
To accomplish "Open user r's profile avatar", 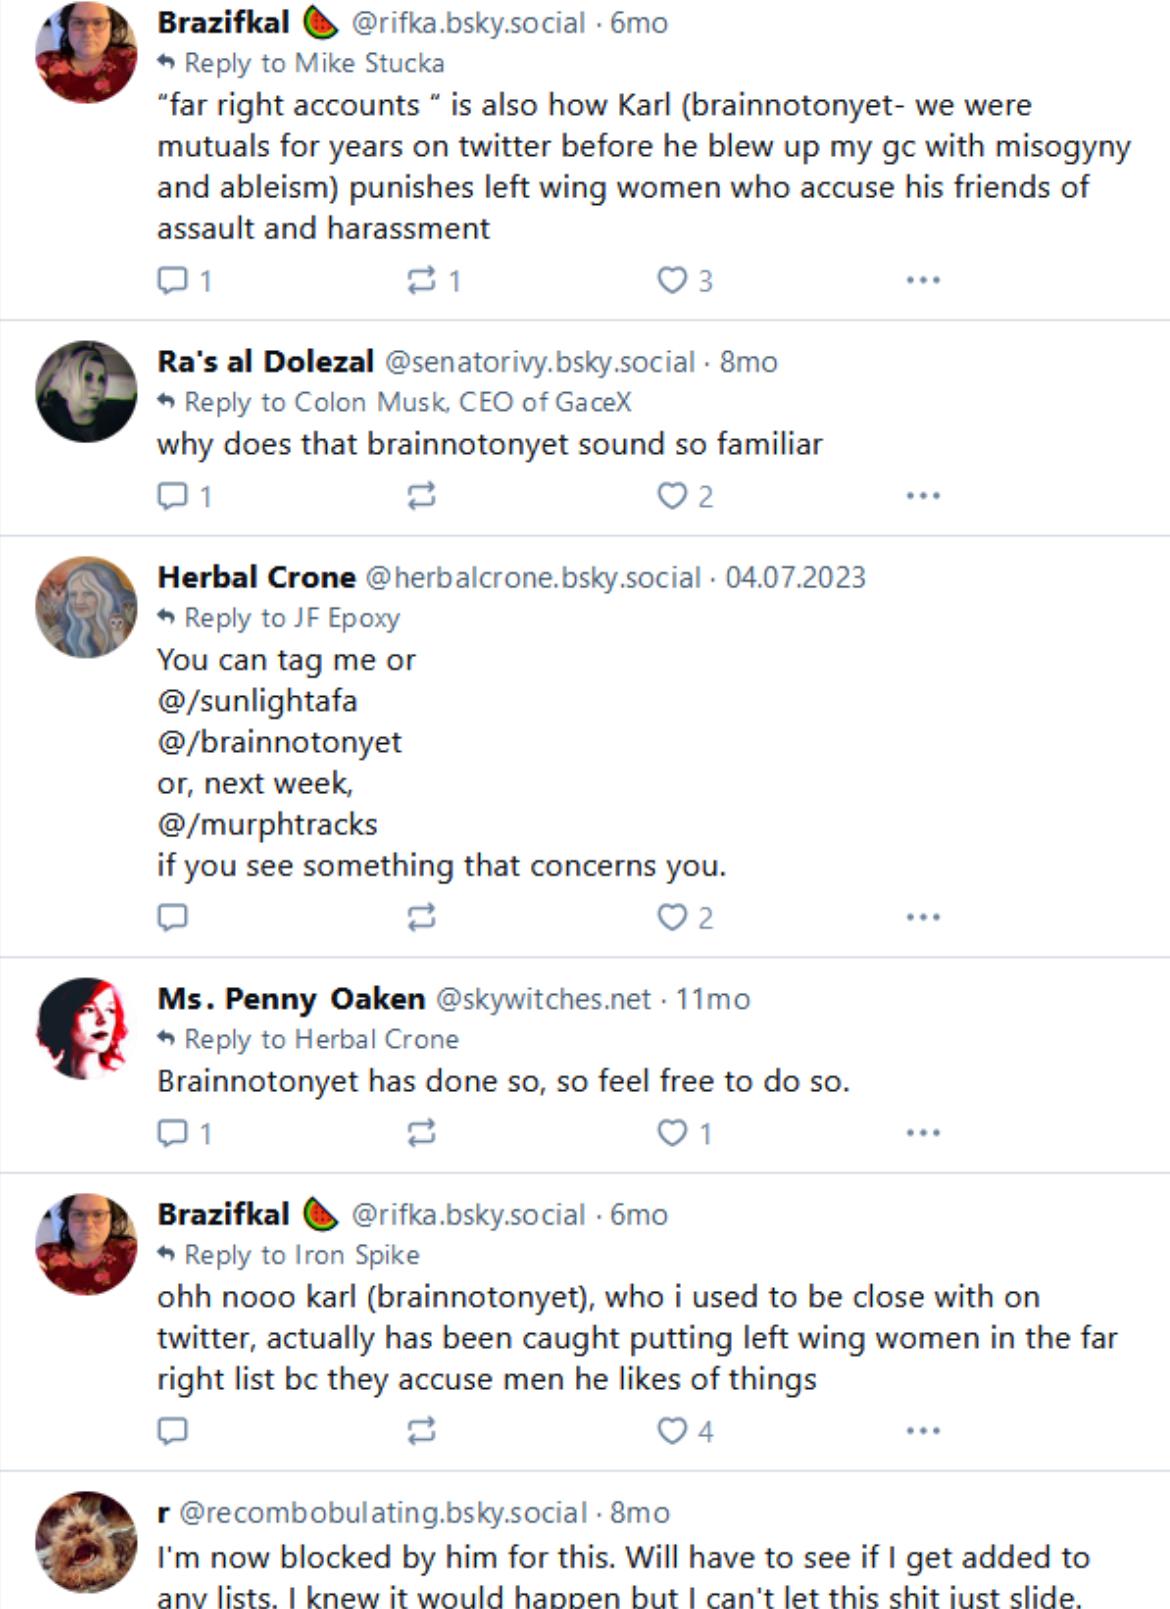I will tap(86, 1541).
